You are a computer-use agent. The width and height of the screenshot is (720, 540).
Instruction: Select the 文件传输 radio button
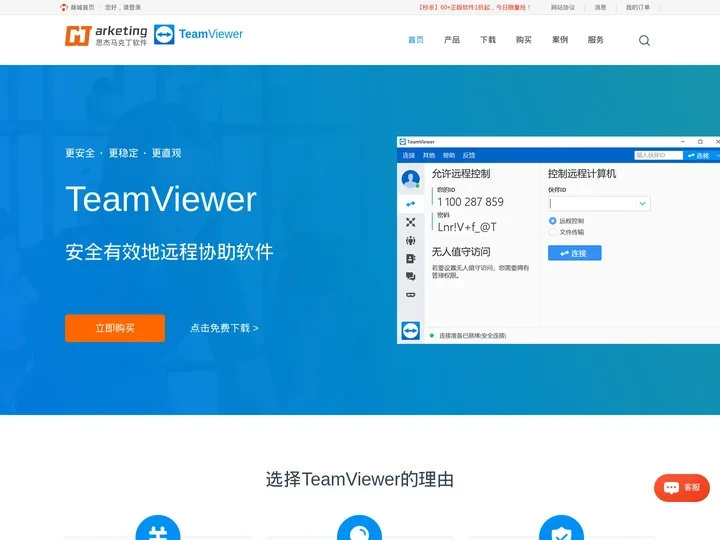point(553,232)
